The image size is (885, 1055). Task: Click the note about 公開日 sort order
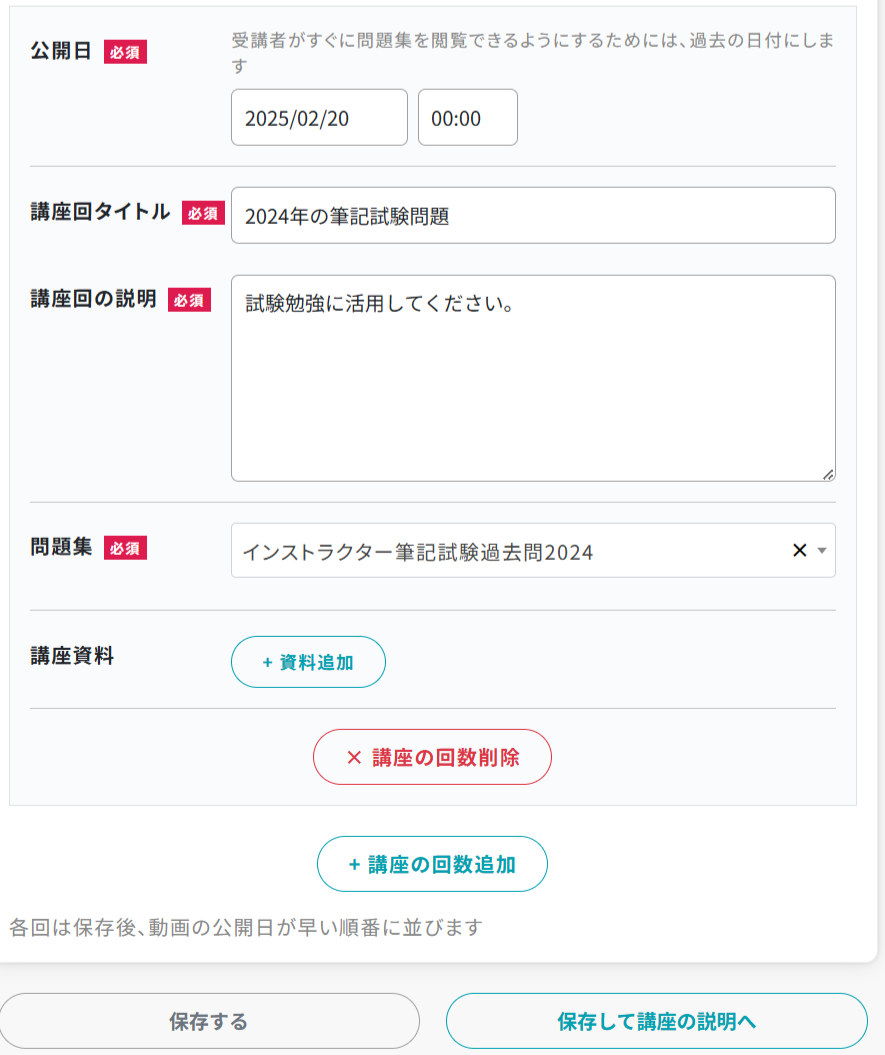tap(246, 927)
